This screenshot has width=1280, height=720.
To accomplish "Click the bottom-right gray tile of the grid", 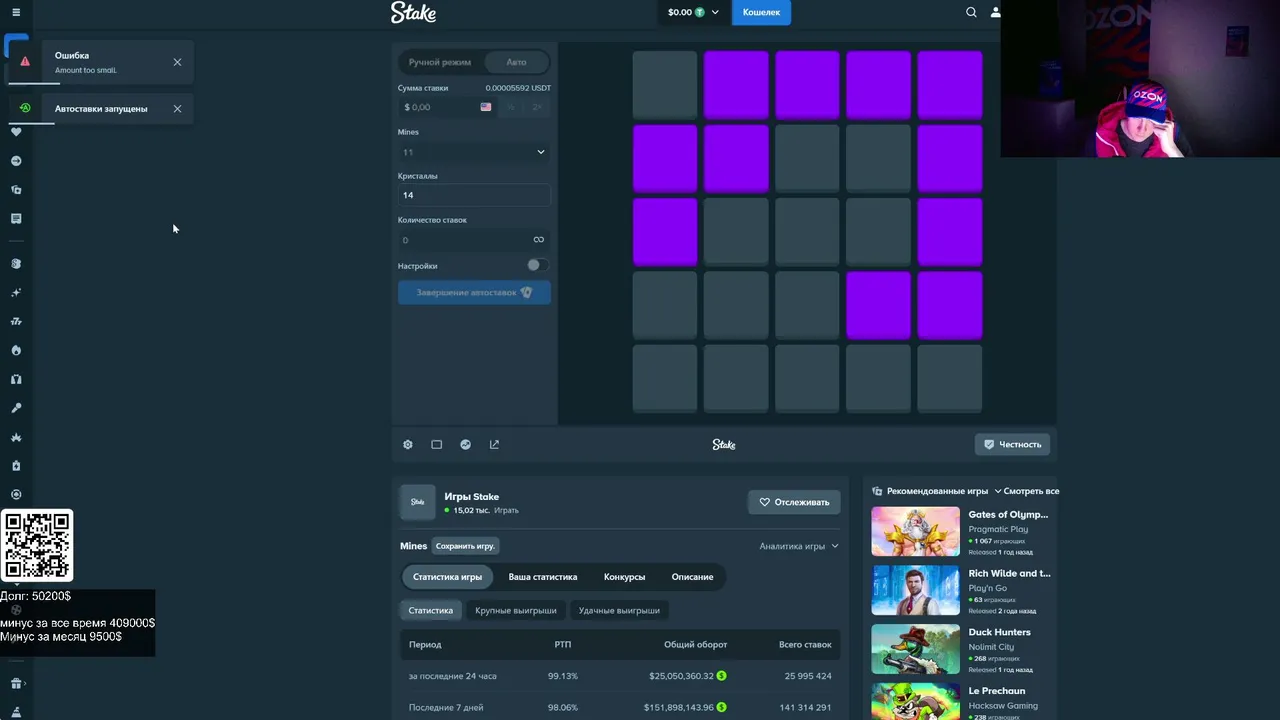I will [x=950, y=378].
